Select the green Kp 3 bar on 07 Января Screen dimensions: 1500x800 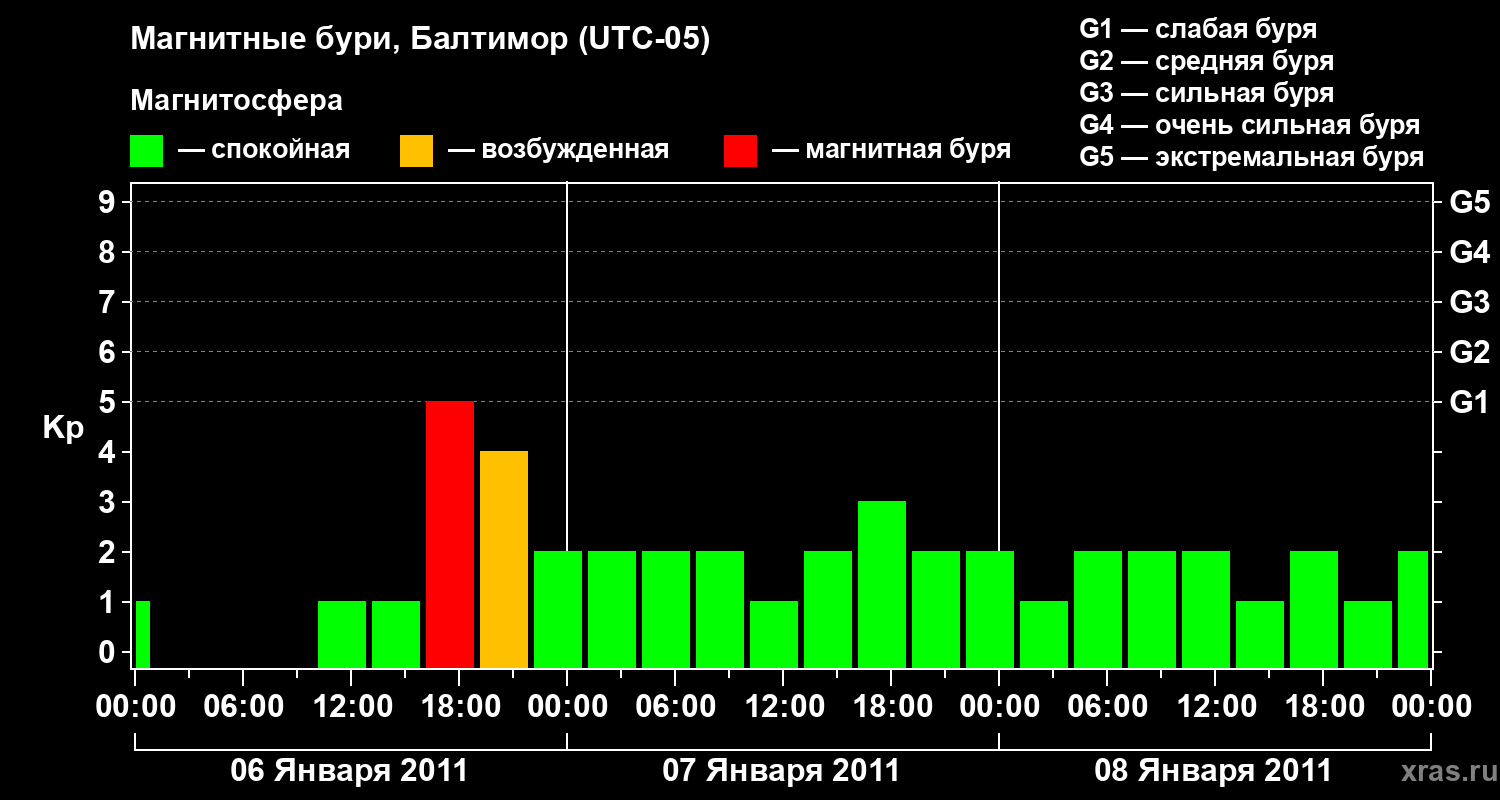tap(882, 585)
